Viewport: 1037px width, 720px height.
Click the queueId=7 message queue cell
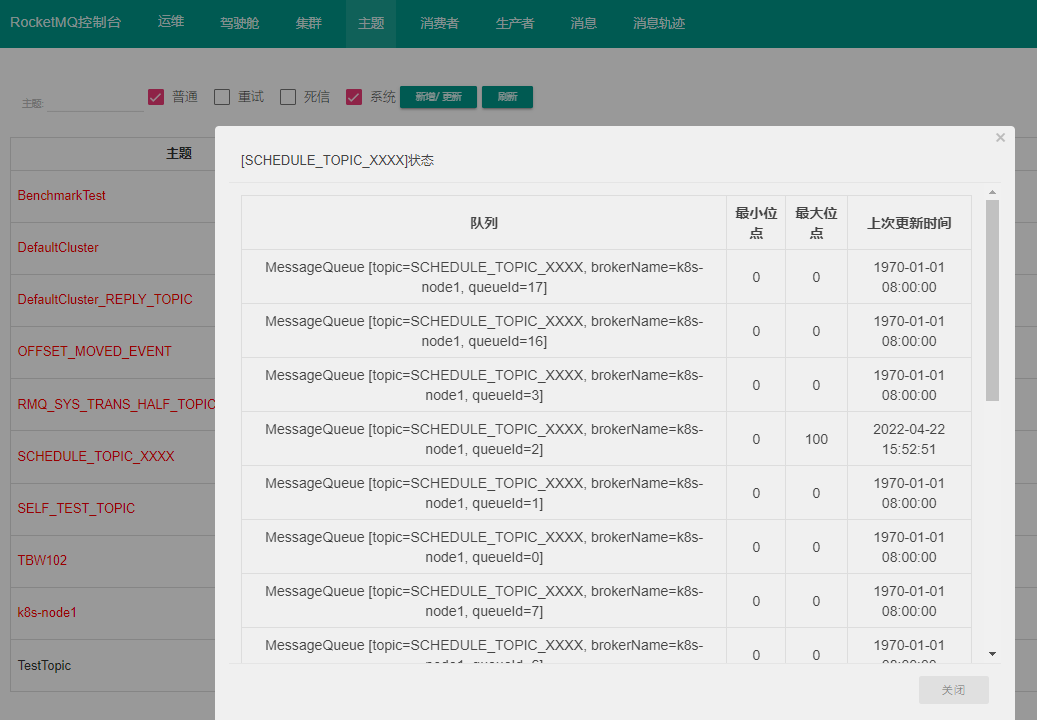coord(484,601)
